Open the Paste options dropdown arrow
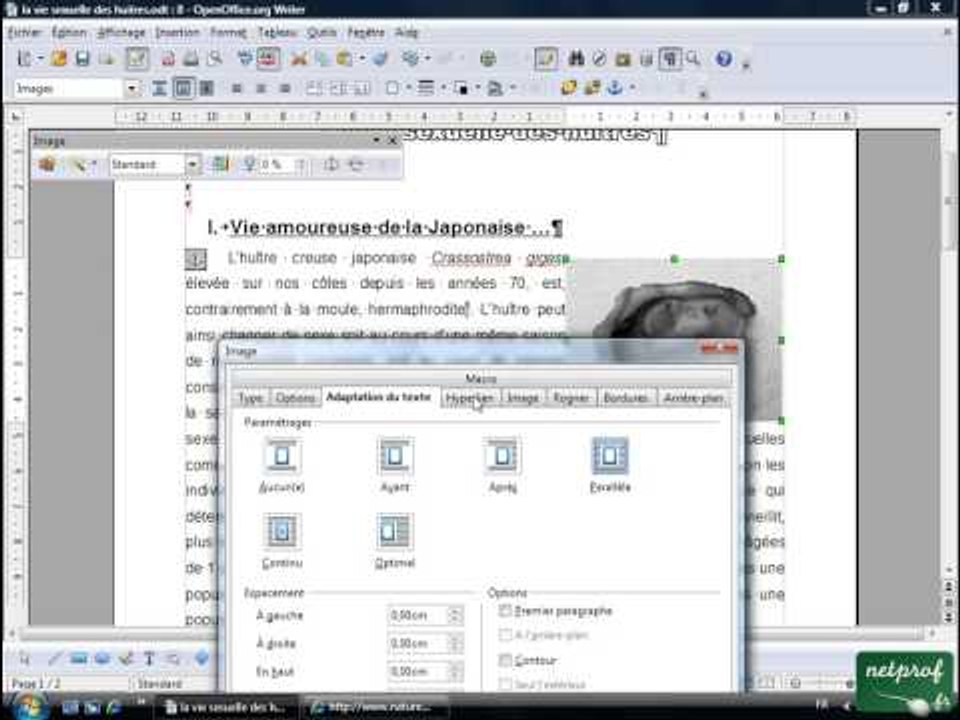The height and width of the screenshot is (720, 960). tap(362, 59)
